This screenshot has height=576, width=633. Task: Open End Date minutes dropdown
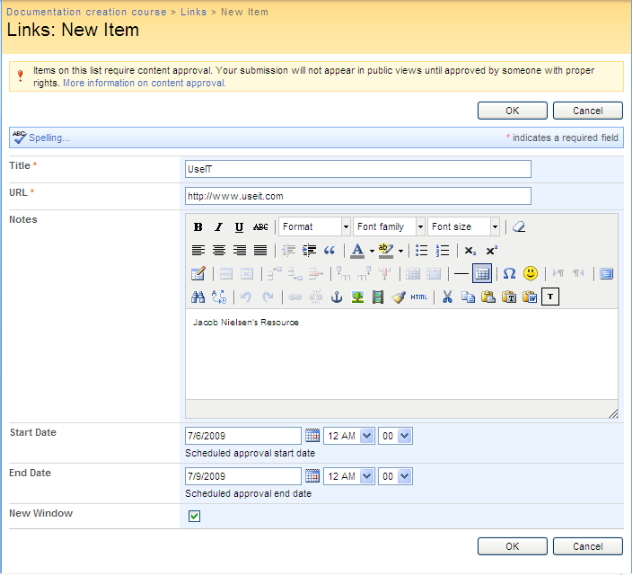[x=395, y=477]
